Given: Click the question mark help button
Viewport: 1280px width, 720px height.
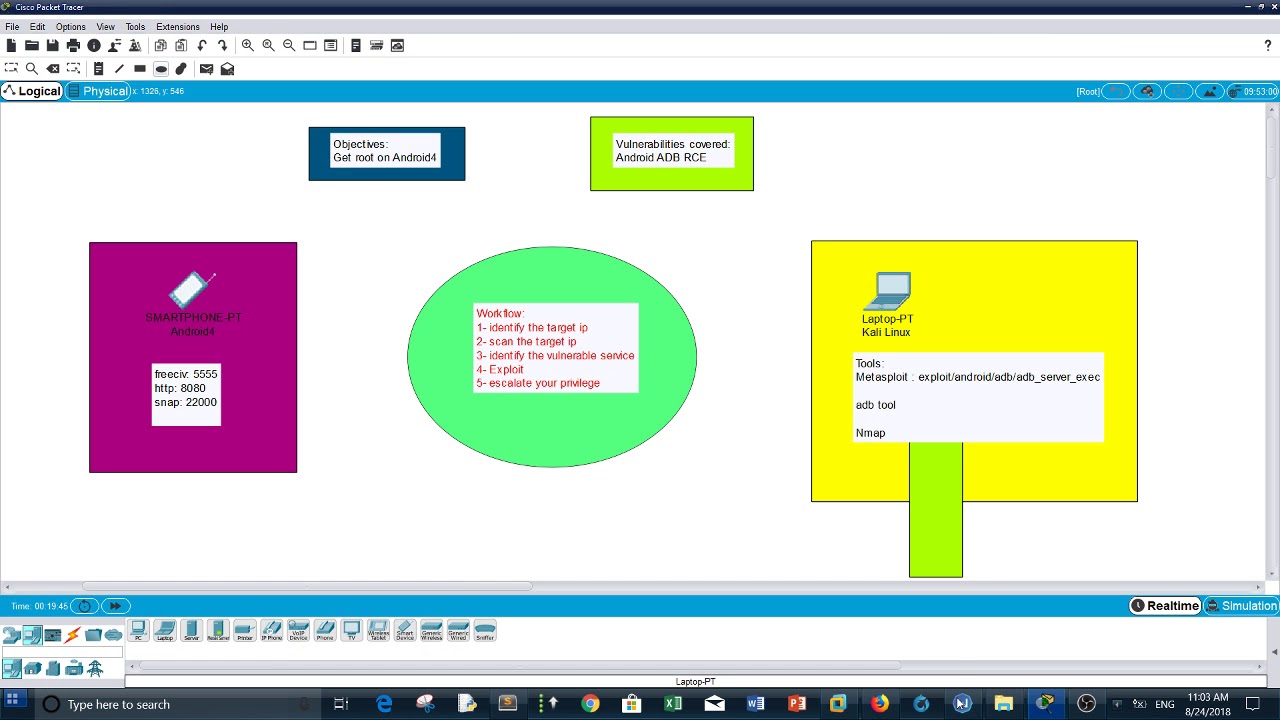Looking at the screenshot, I should tap(1267, 45).
